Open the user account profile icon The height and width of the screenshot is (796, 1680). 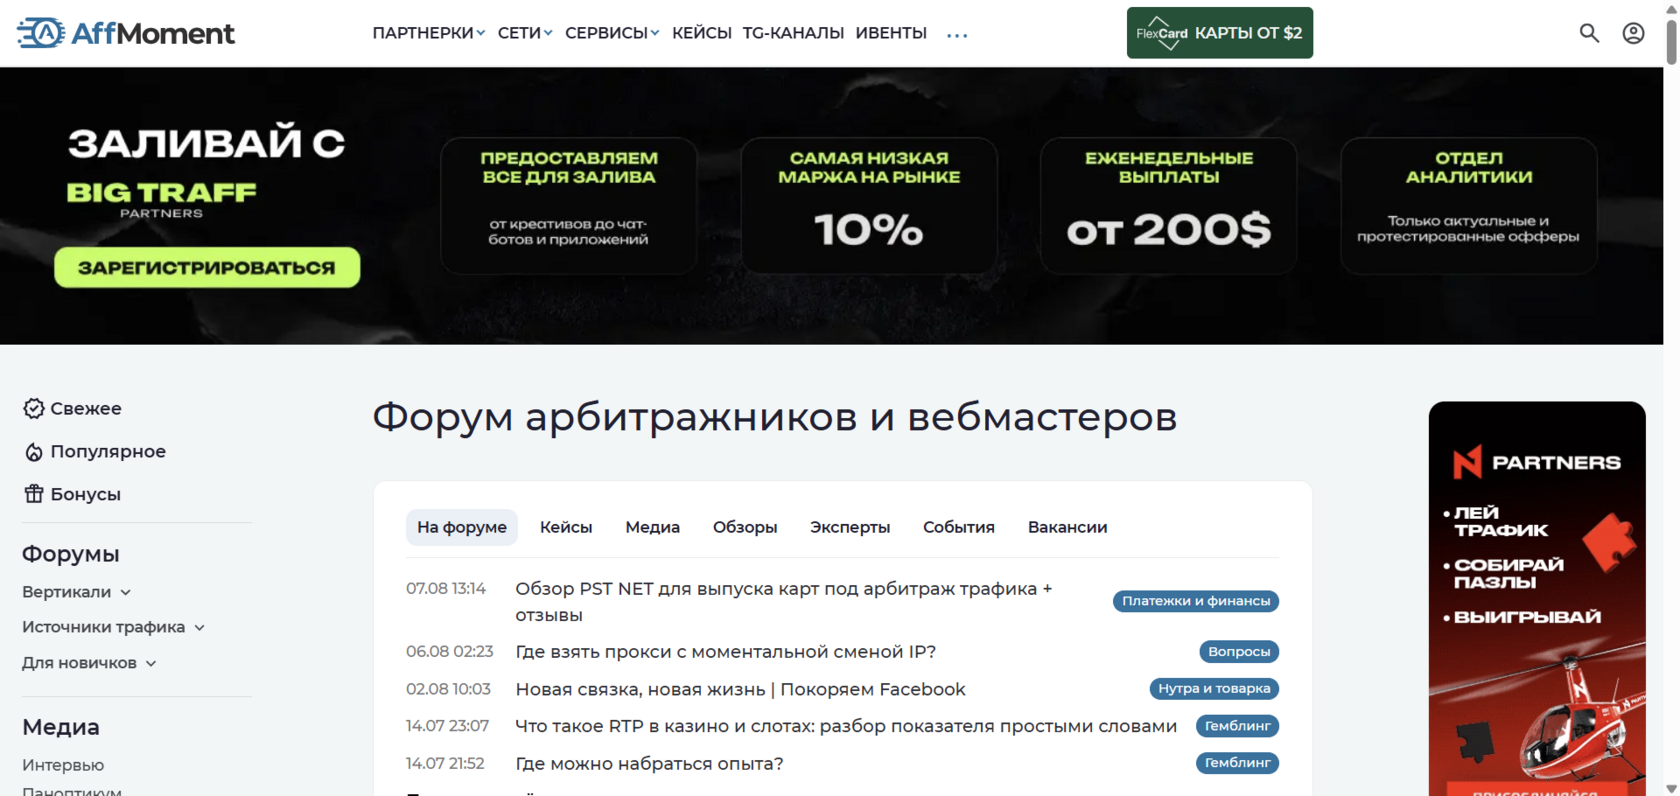click(x=1633, y=33)
